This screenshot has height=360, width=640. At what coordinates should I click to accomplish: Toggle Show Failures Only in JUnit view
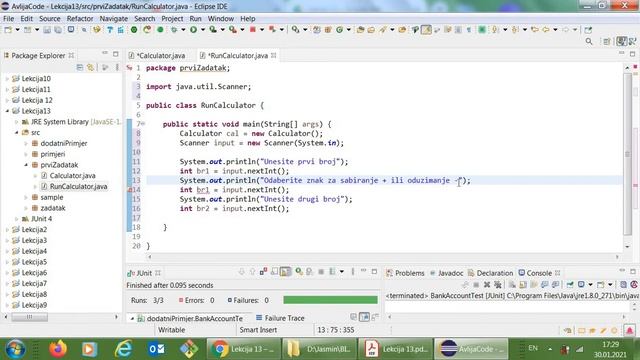click(263, 271)
